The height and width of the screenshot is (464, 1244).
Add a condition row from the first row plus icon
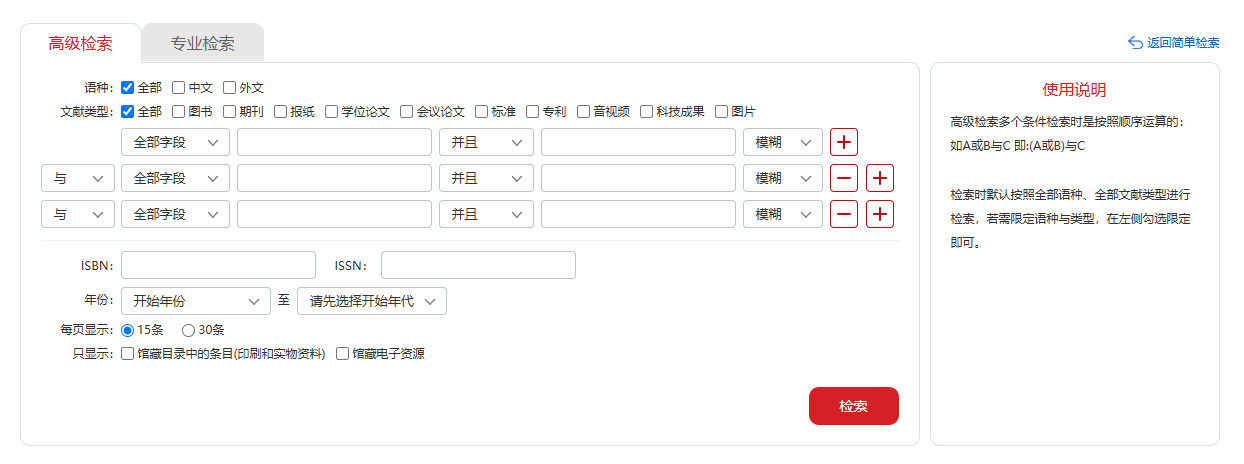pos(844,142)
